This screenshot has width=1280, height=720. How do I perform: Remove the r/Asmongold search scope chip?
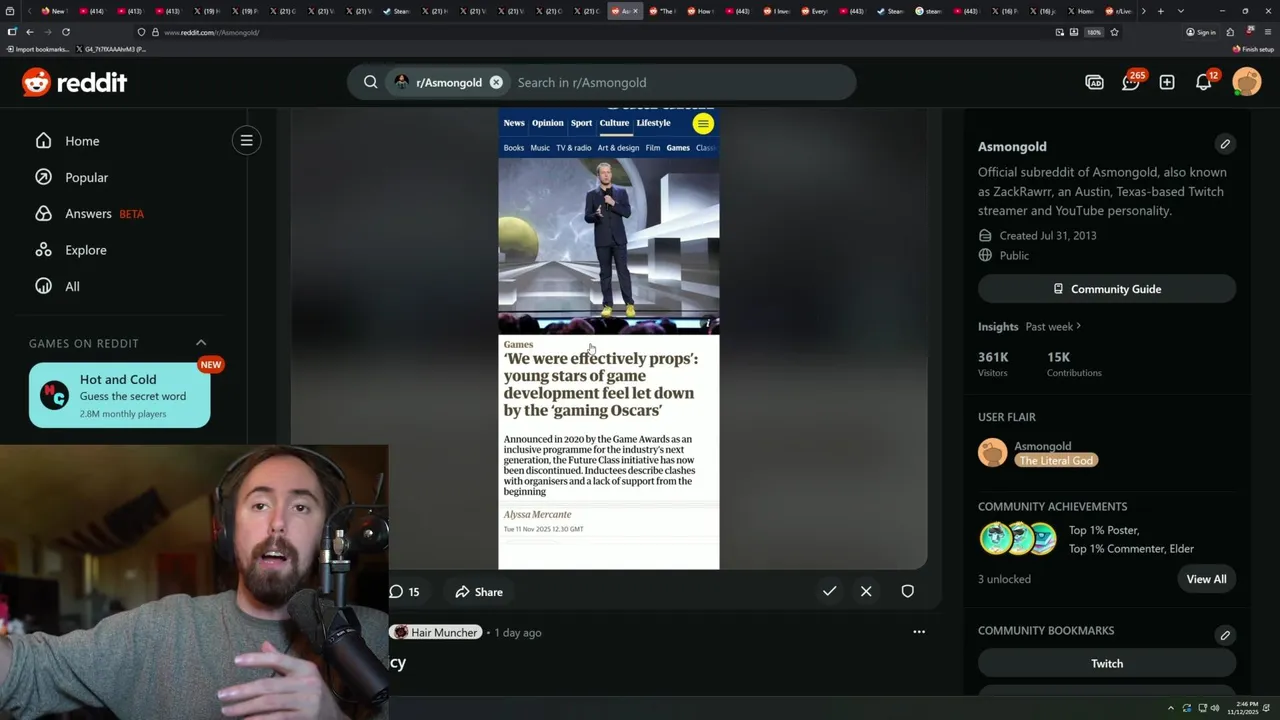[x=496, y=82]
